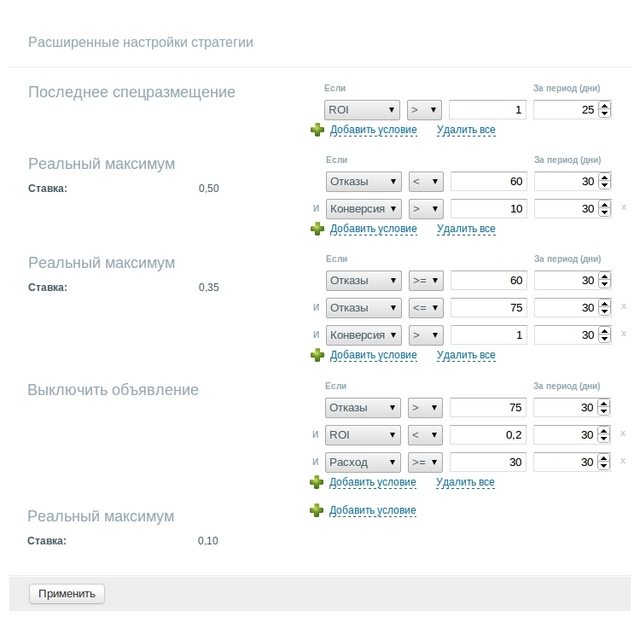
Task: Remove the Конверсия > 1 condition row
Action: pyautogui.click(x=624, y=334)
